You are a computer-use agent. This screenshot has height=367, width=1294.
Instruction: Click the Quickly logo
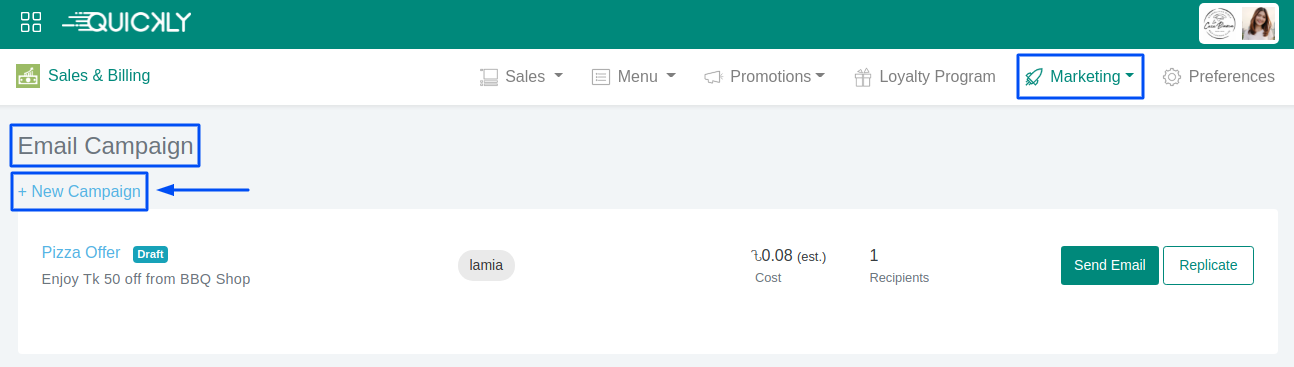(x=126, y=22)
